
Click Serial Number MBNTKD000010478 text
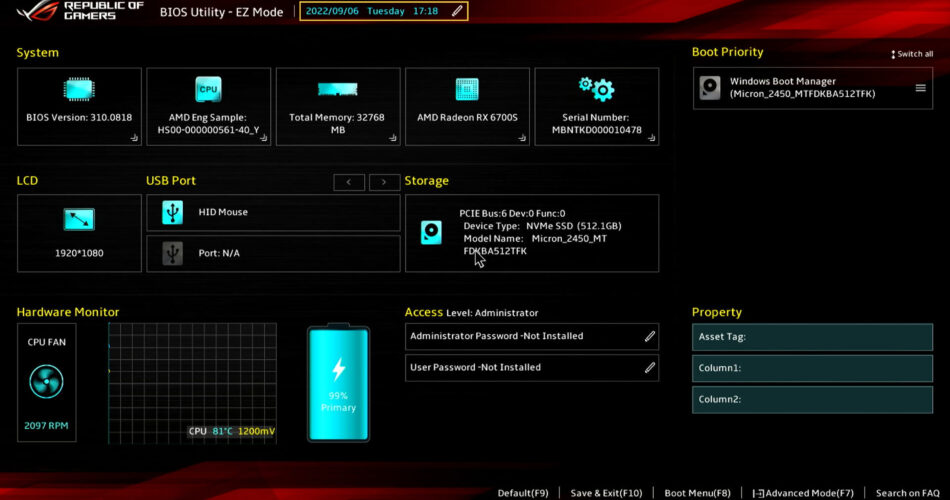[x=596, y=124]
